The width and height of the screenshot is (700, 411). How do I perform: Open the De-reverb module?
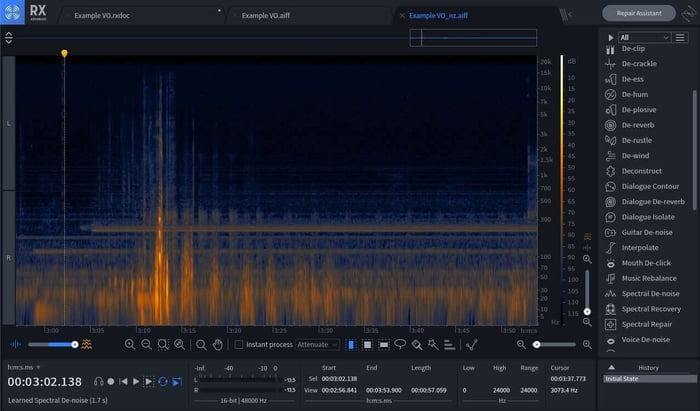tap(638, 125)
